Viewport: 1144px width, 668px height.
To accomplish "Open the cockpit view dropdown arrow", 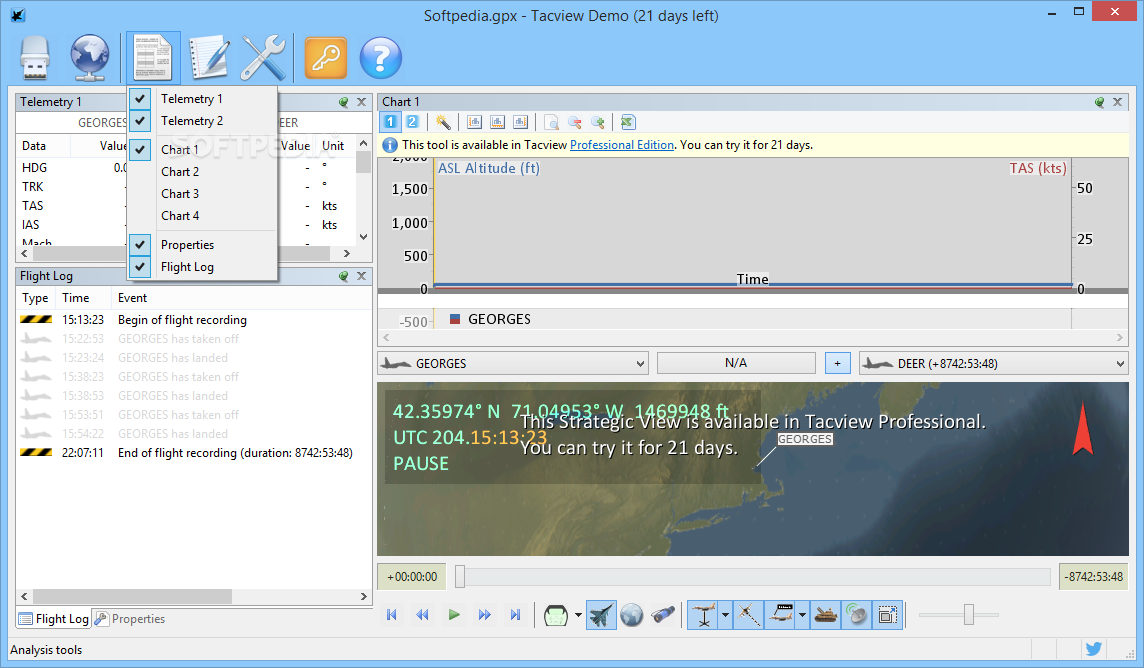I will pos(578,615).
